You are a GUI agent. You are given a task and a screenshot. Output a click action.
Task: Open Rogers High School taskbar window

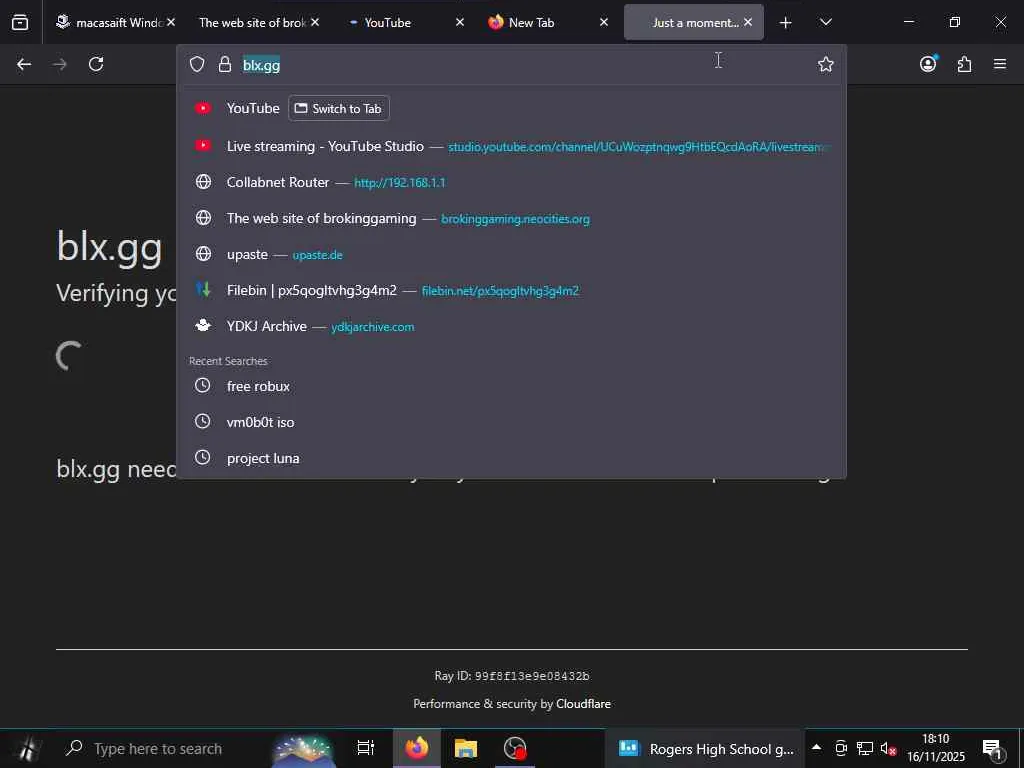(705, 748)
